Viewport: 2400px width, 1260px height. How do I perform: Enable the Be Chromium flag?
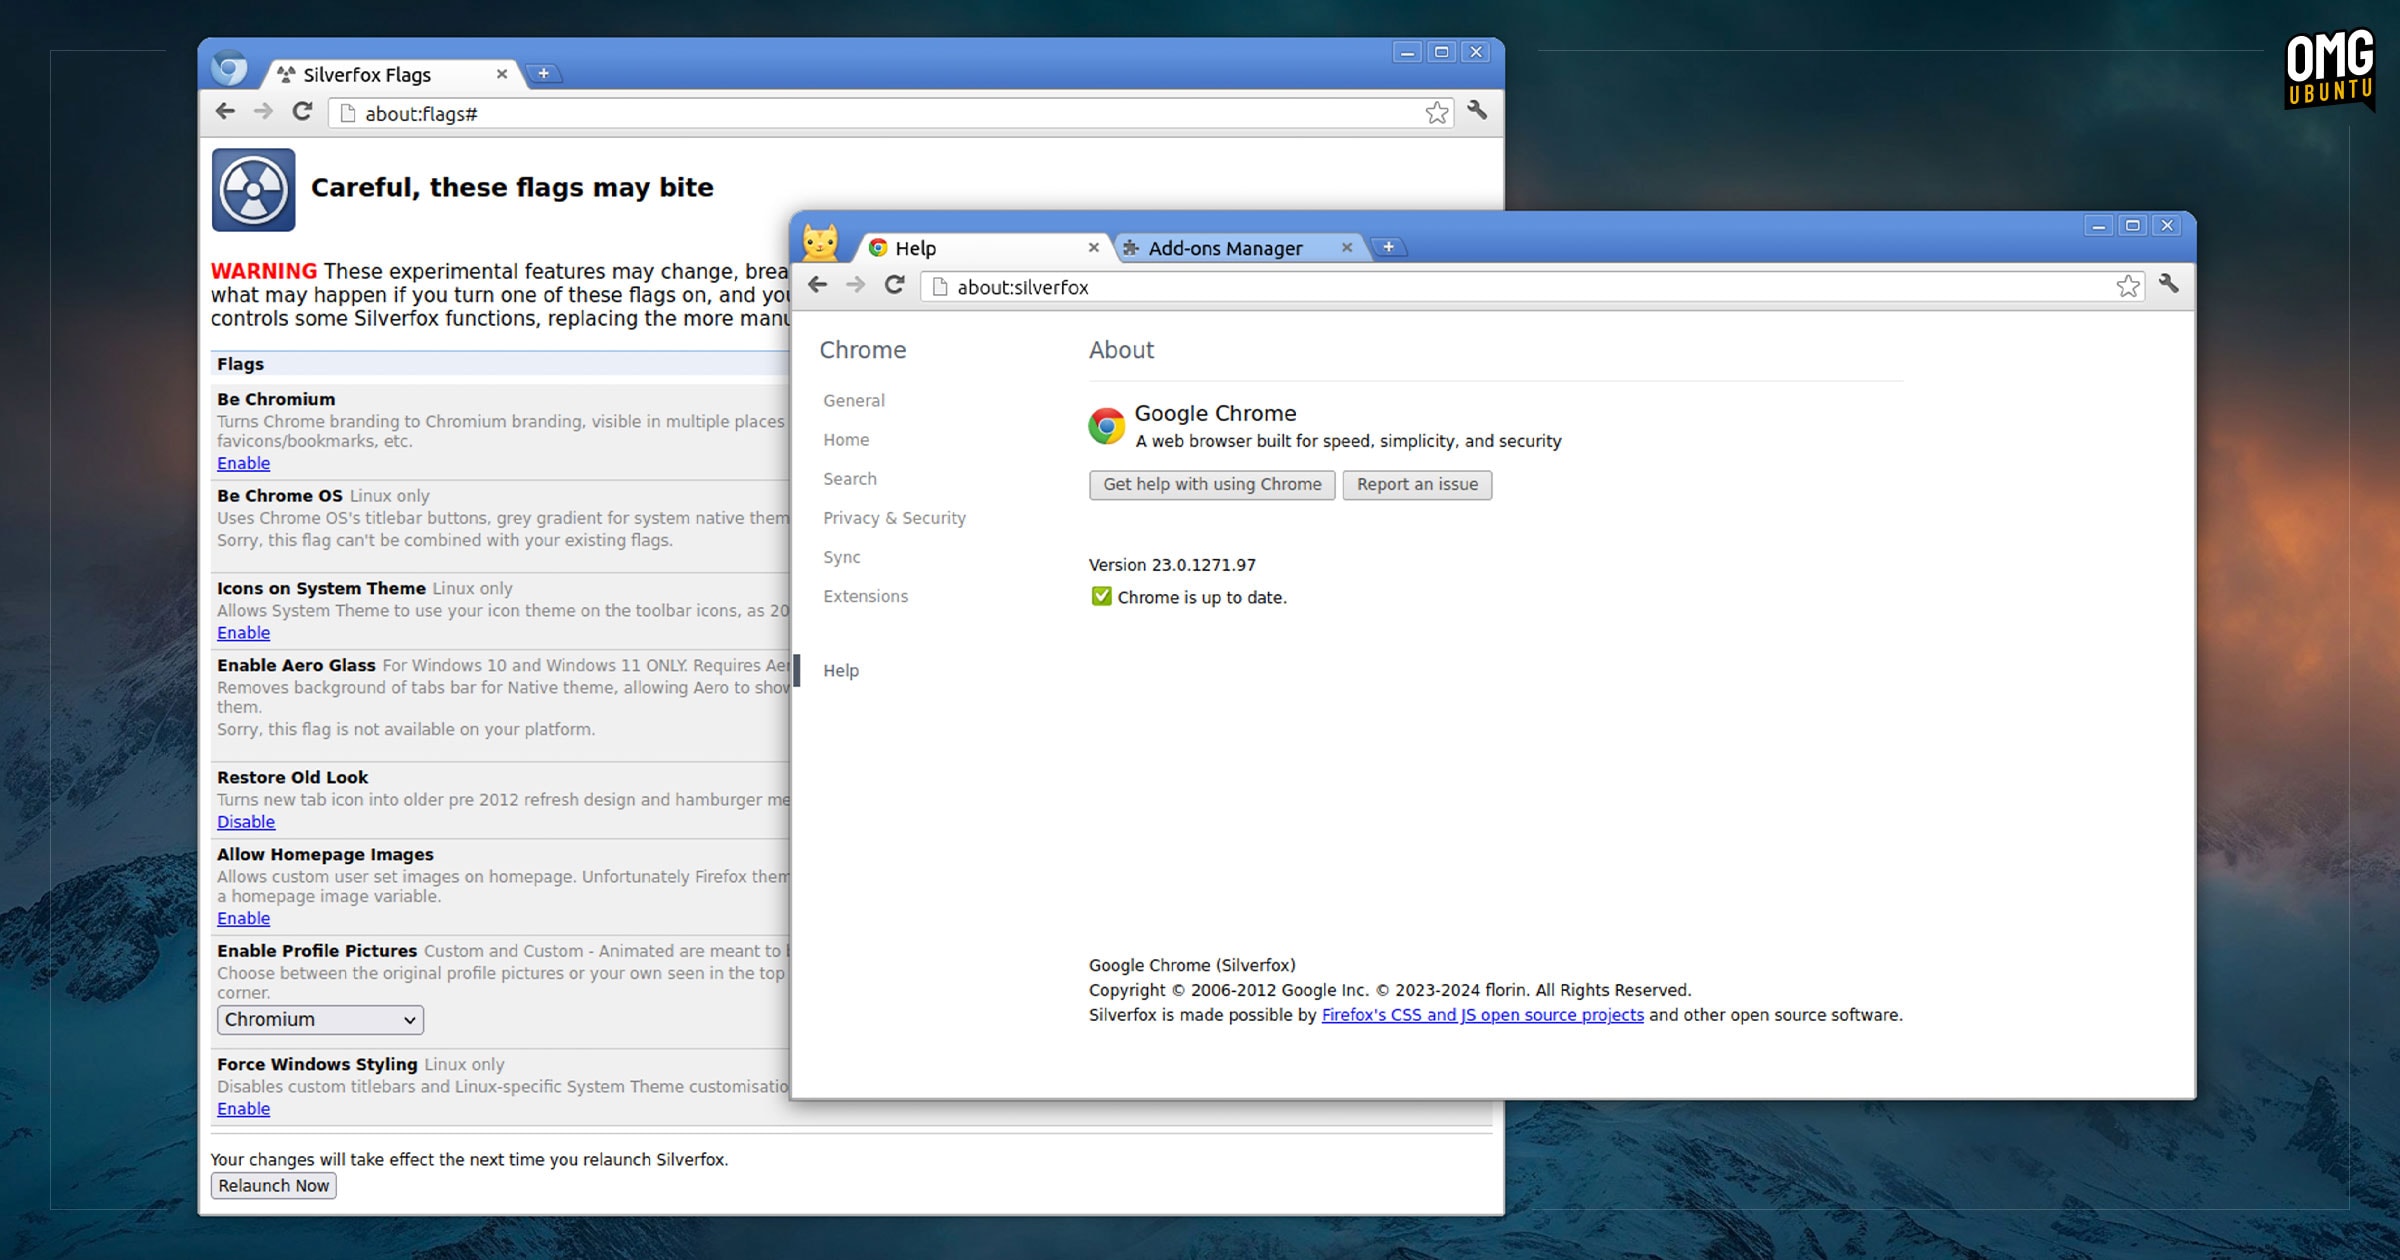pyautogui.click(x=243, y=463)
